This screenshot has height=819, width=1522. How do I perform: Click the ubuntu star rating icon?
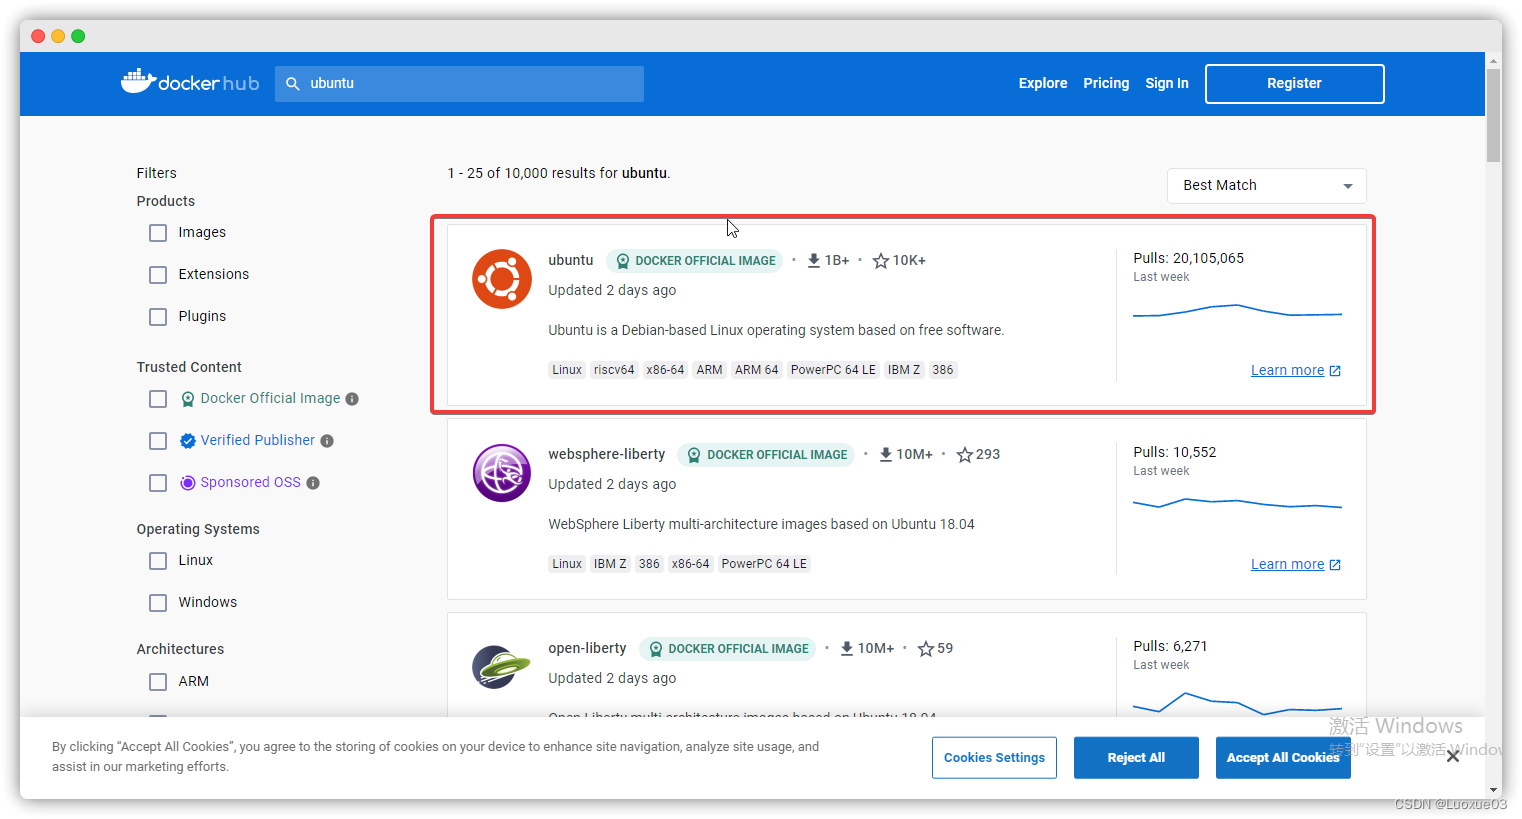tap(881, 260)
